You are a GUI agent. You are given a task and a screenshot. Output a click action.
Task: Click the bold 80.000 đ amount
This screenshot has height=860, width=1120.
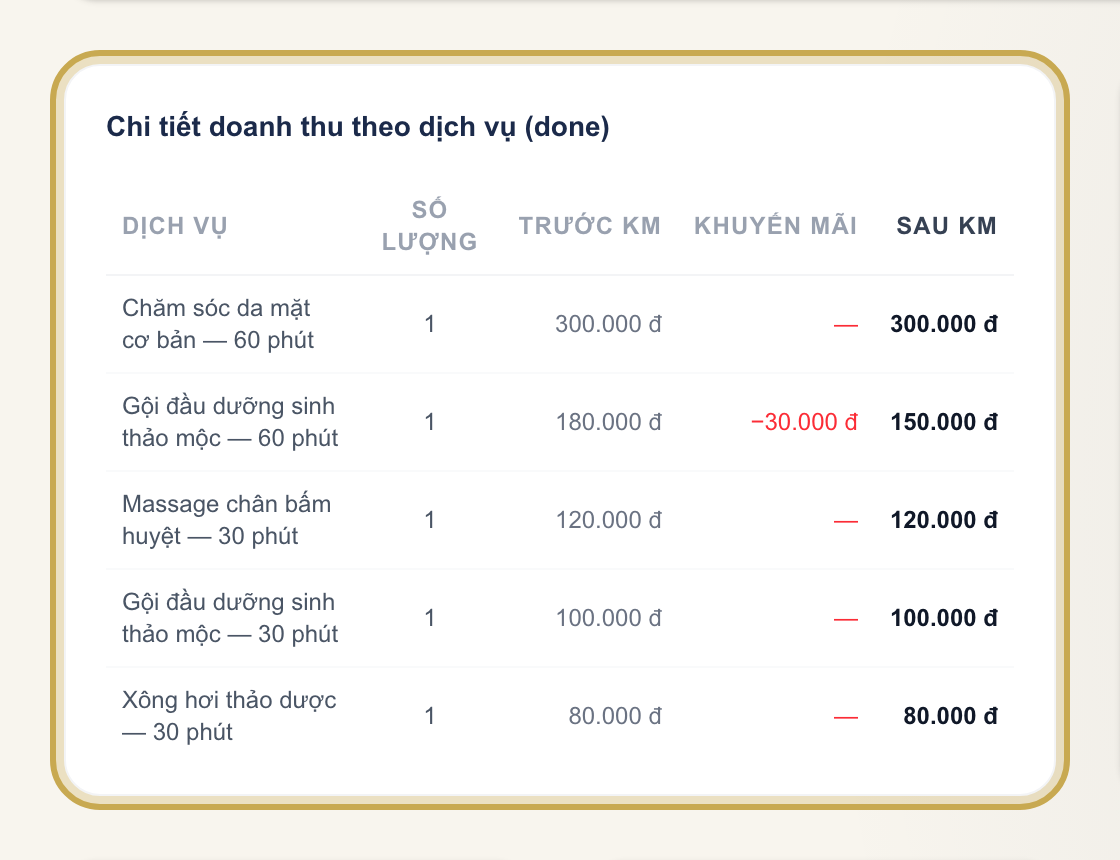tap(950, 716)
